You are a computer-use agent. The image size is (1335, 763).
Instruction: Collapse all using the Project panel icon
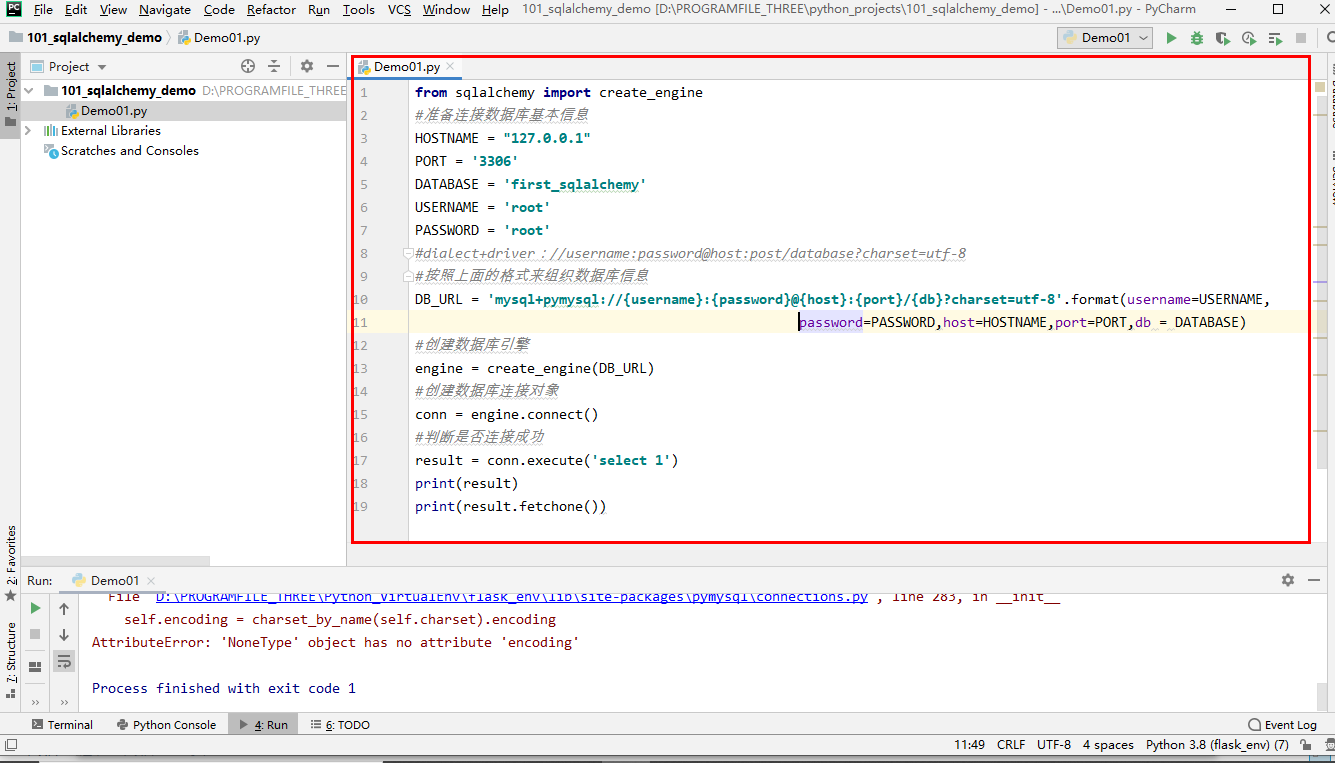pyautogui.click(x=274, y=66)
